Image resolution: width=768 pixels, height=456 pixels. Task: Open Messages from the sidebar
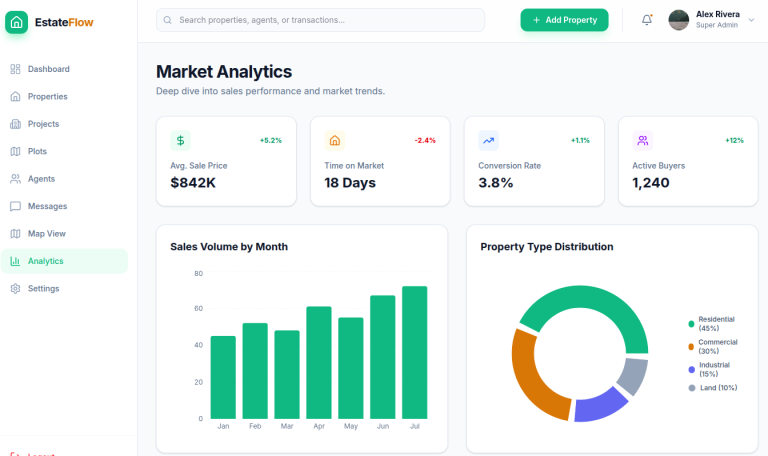tap(47, 206)
